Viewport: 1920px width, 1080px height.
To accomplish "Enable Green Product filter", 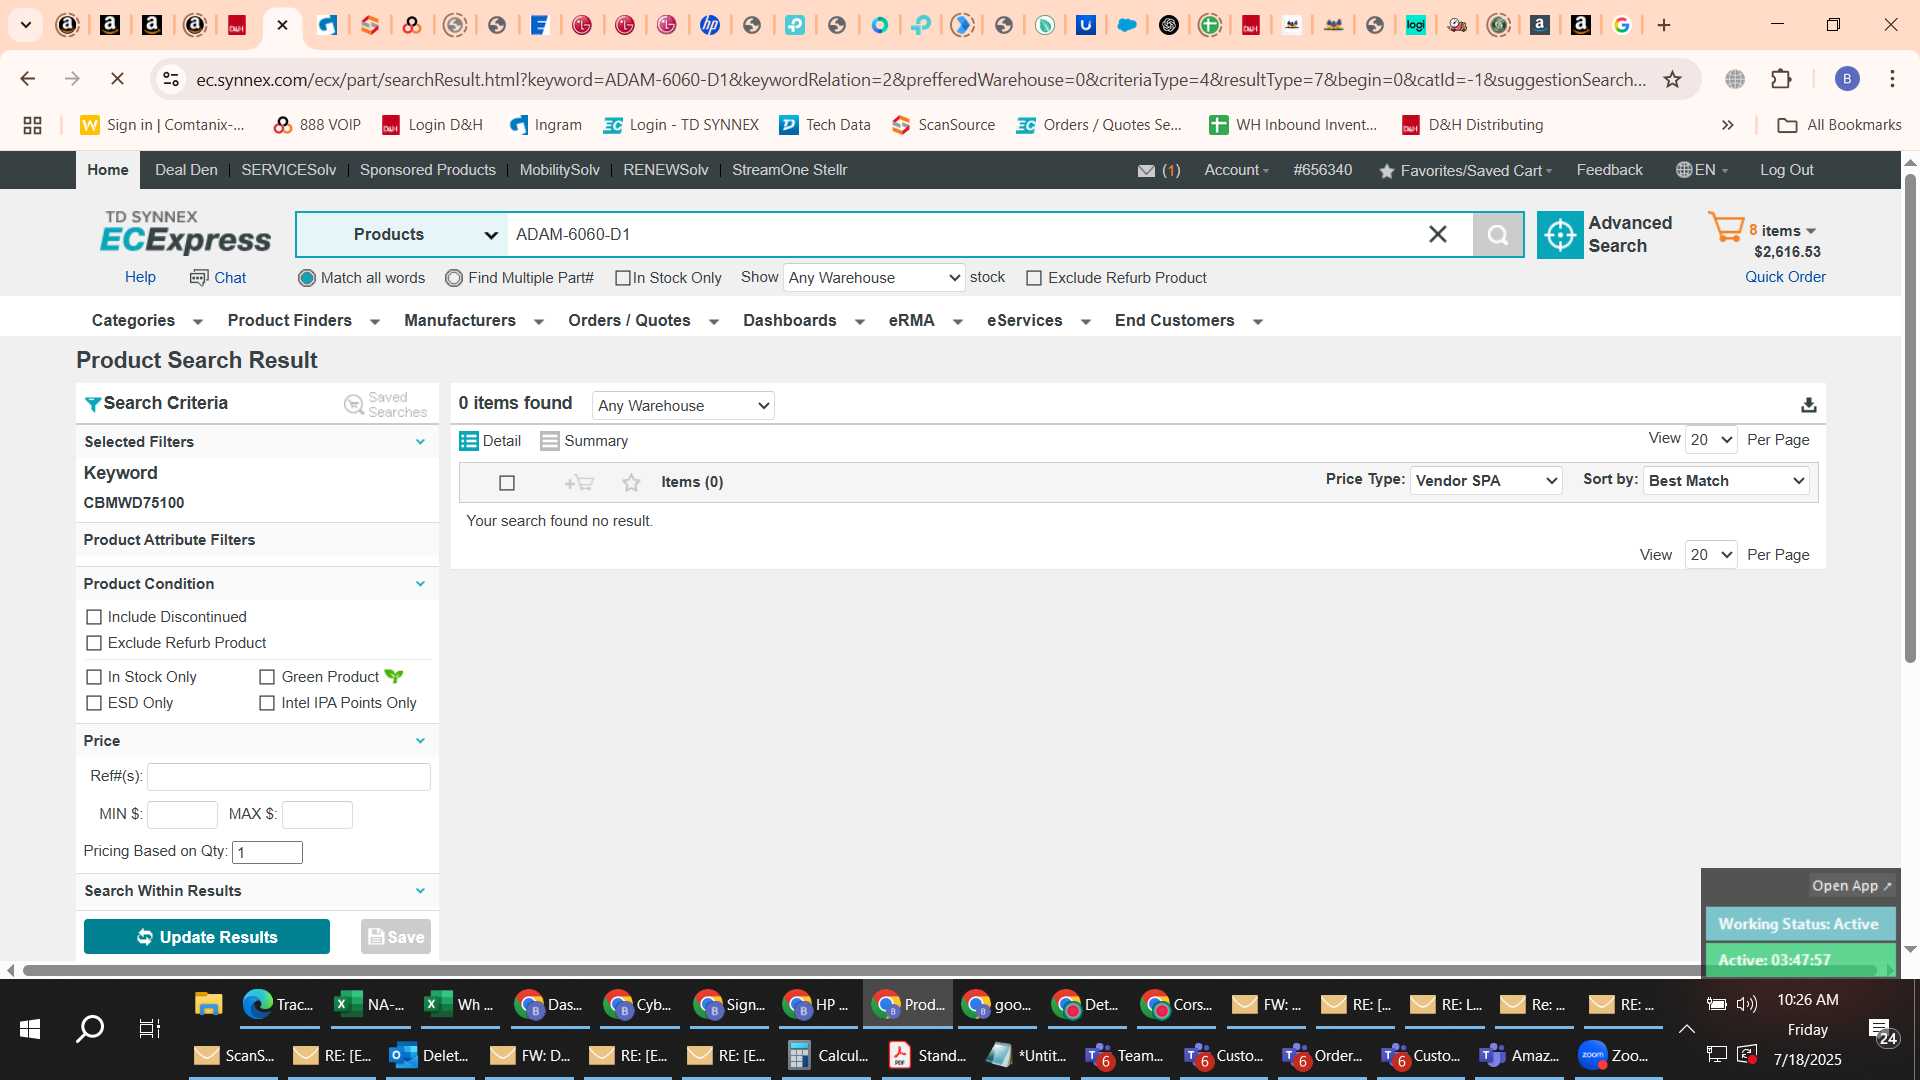I will pos(267,677).
